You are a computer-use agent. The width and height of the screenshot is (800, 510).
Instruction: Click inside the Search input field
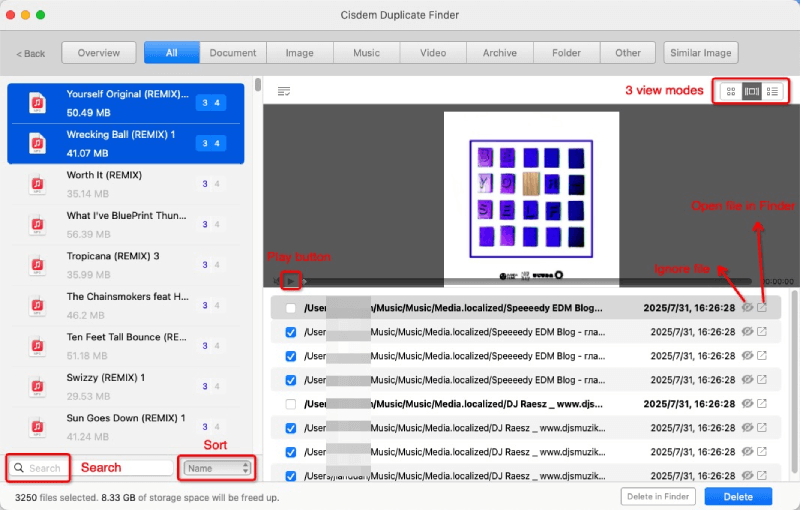click(x=92, y=468)
